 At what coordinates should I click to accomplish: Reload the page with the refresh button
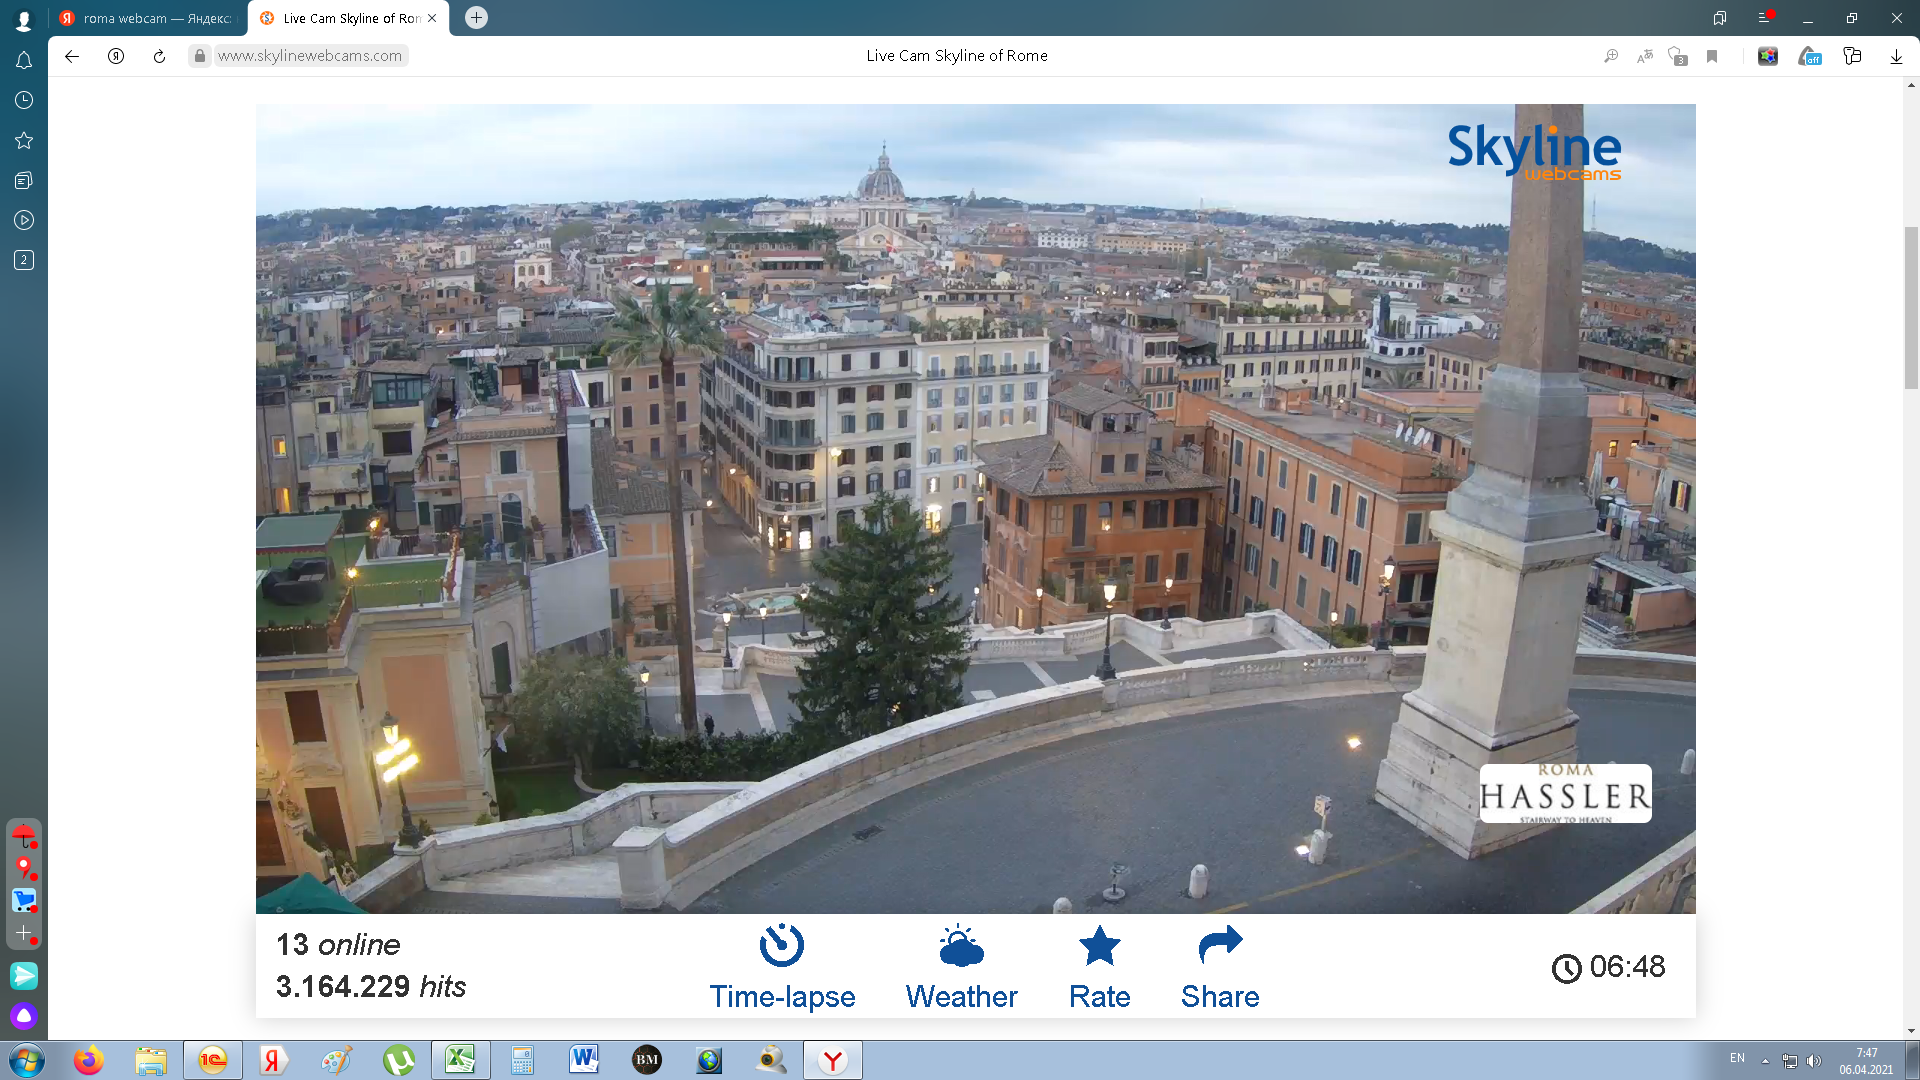pos(159,56)
